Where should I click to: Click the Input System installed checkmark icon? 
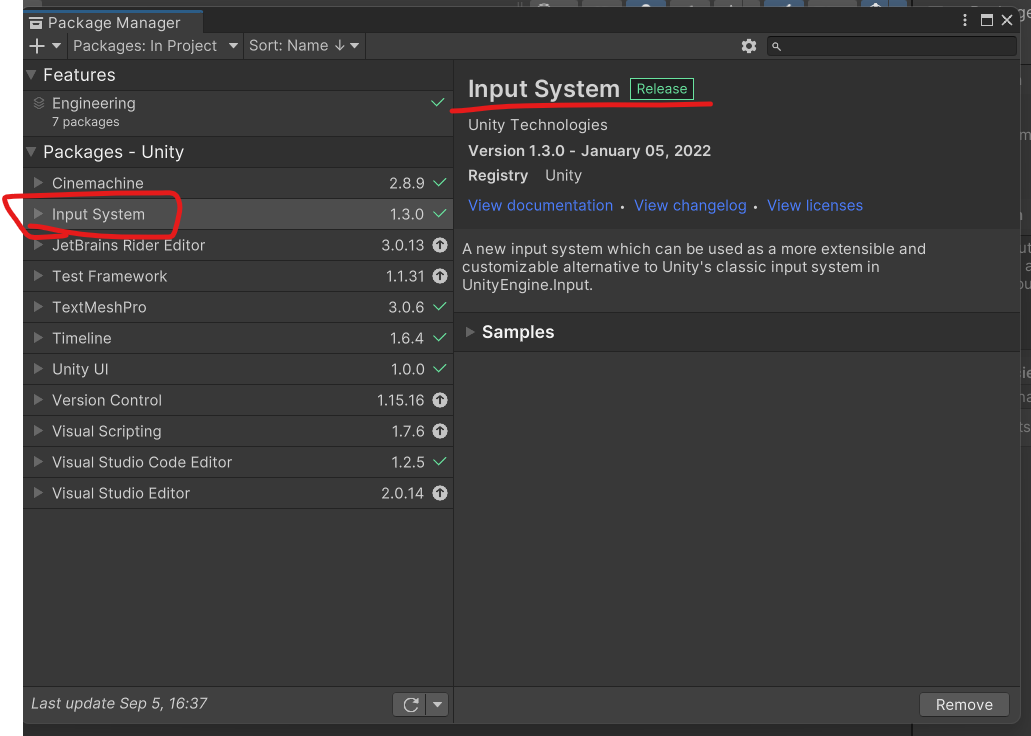coord(440,214)
